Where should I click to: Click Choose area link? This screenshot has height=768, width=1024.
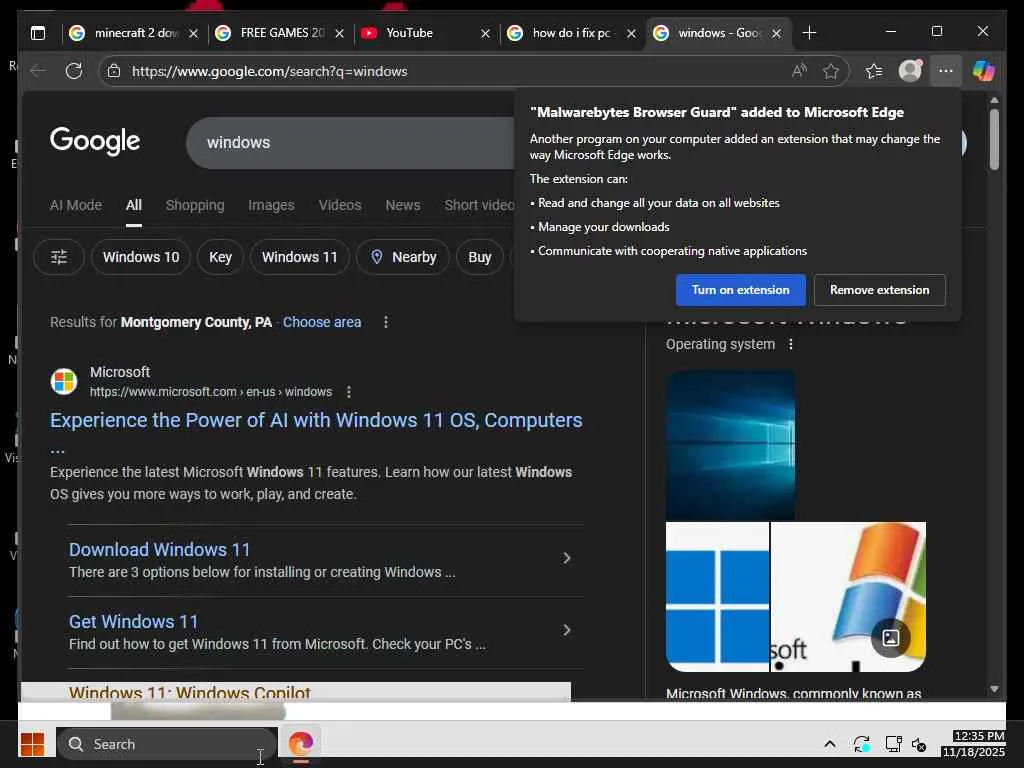coord(322,322)
